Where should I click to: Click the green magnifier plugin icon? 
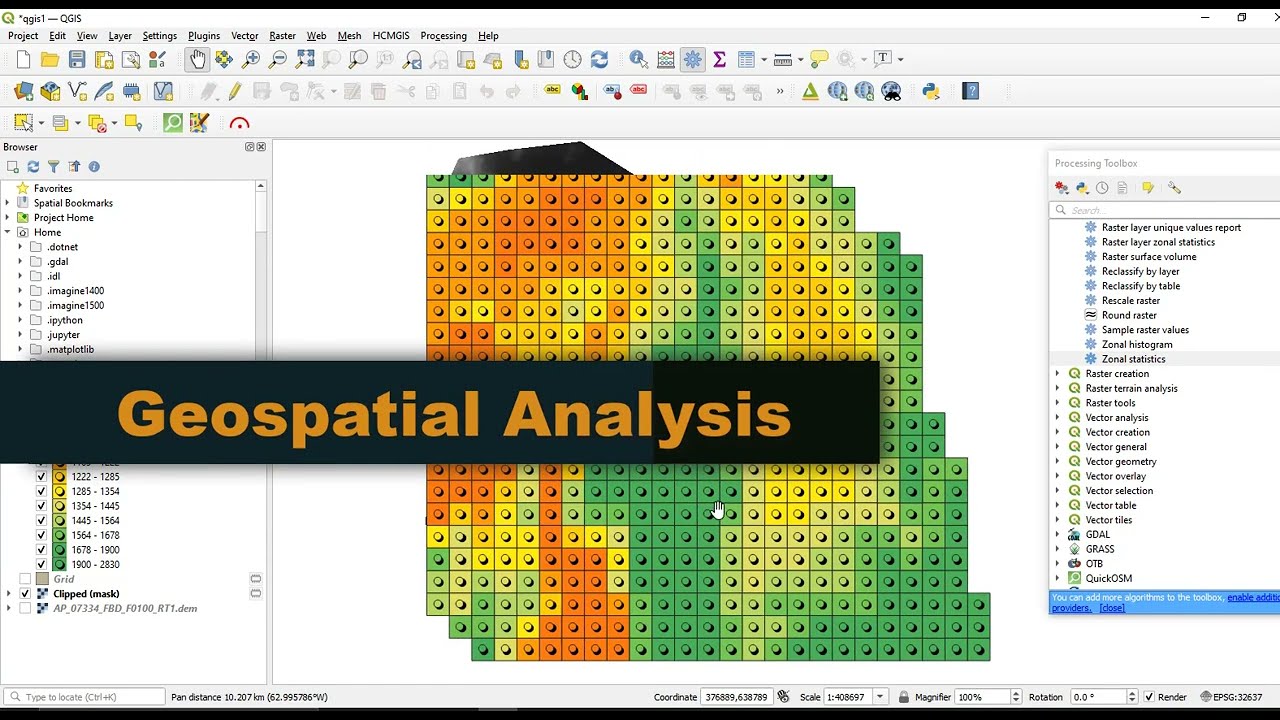click(173, 123)
